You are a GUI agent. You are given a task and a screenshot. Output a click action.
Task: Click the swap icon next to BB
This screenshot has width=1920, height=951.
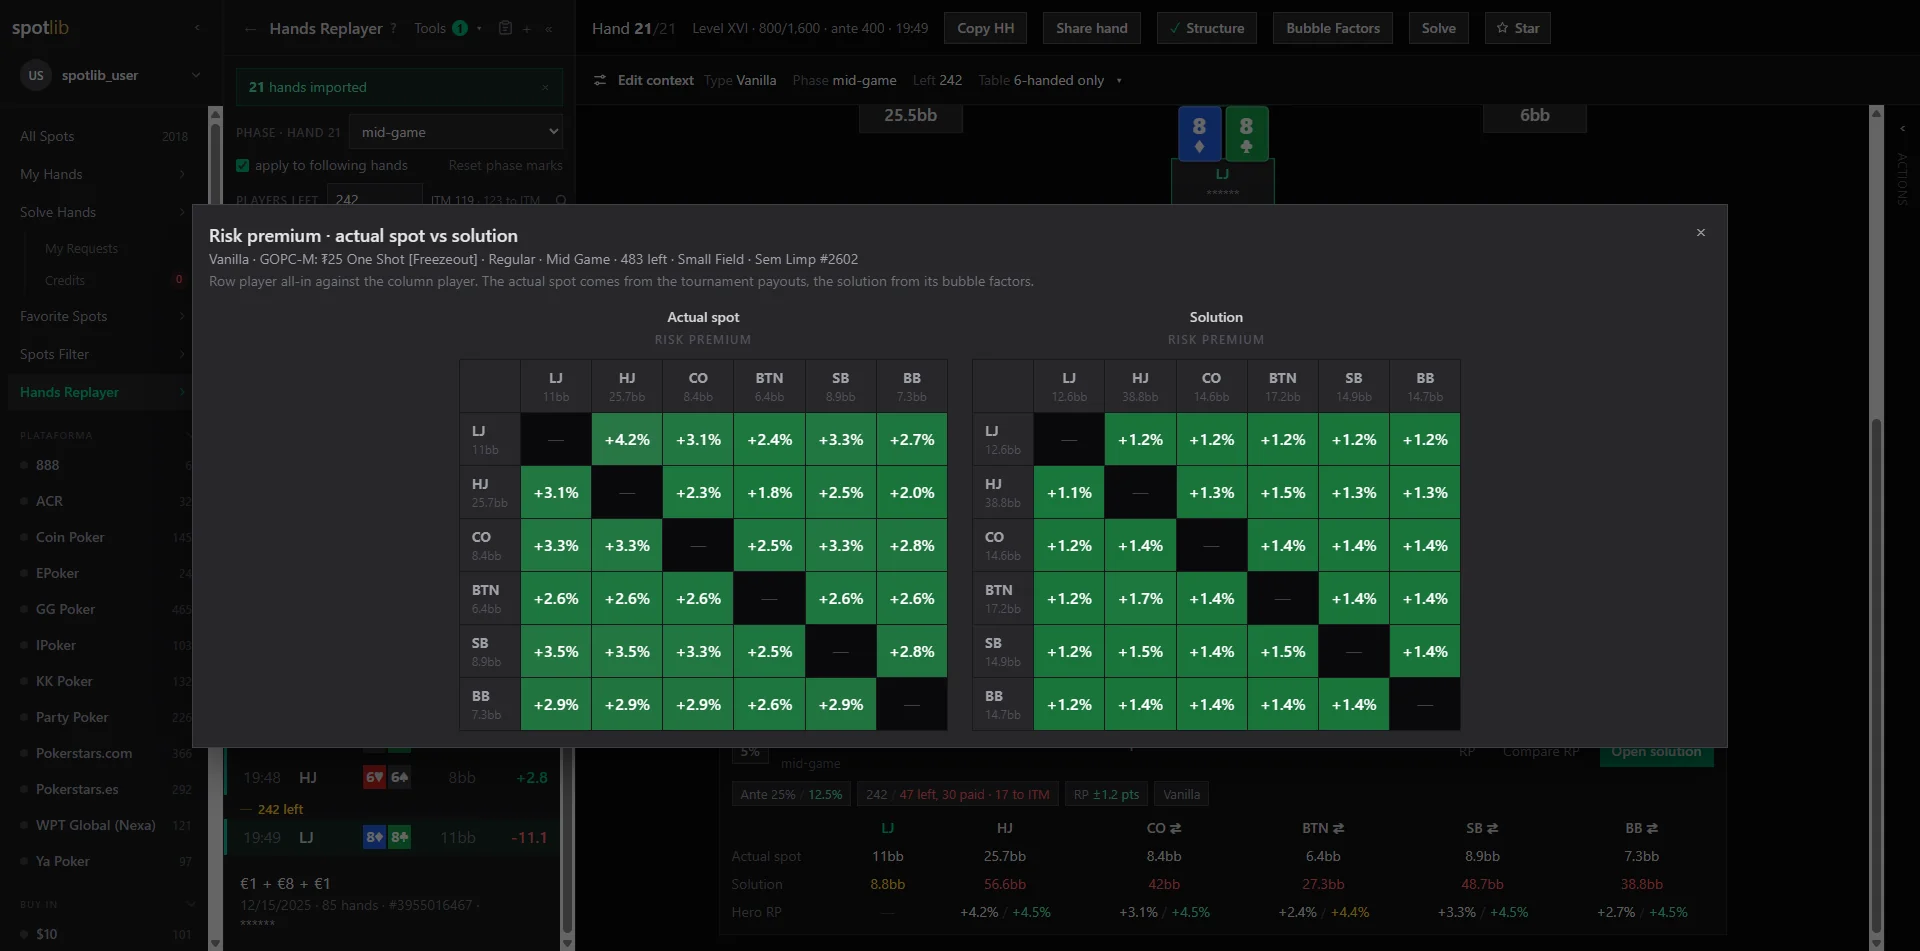click(1652, 828)
